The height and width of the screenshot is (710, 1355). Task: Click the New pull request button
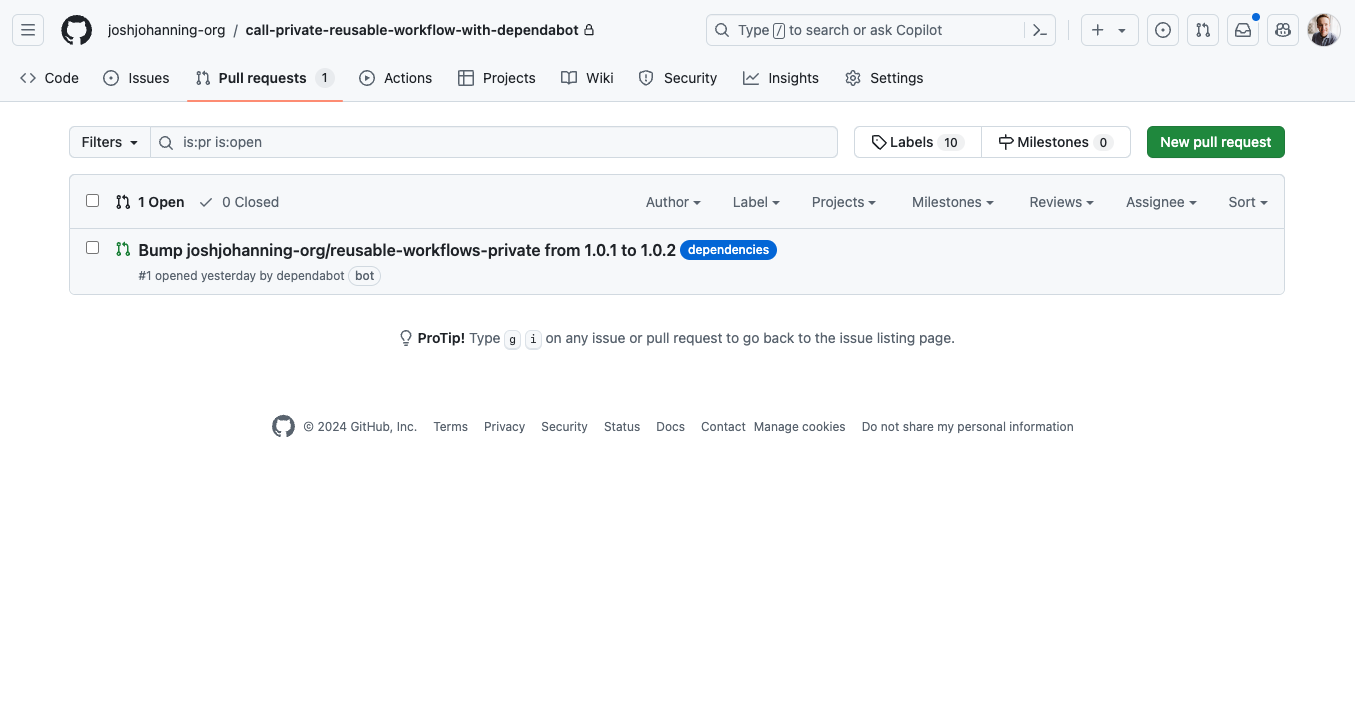[1215, 141]
